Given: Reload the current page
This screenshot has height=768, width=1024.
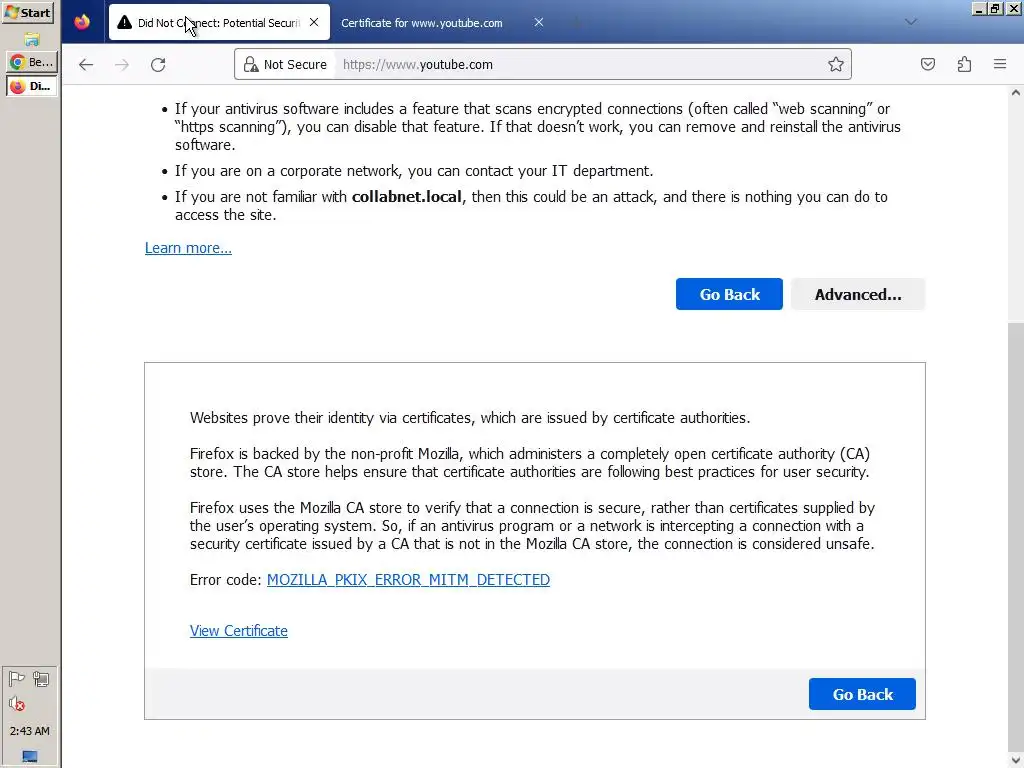Looking at the screenshot, I should click(158, 65).
